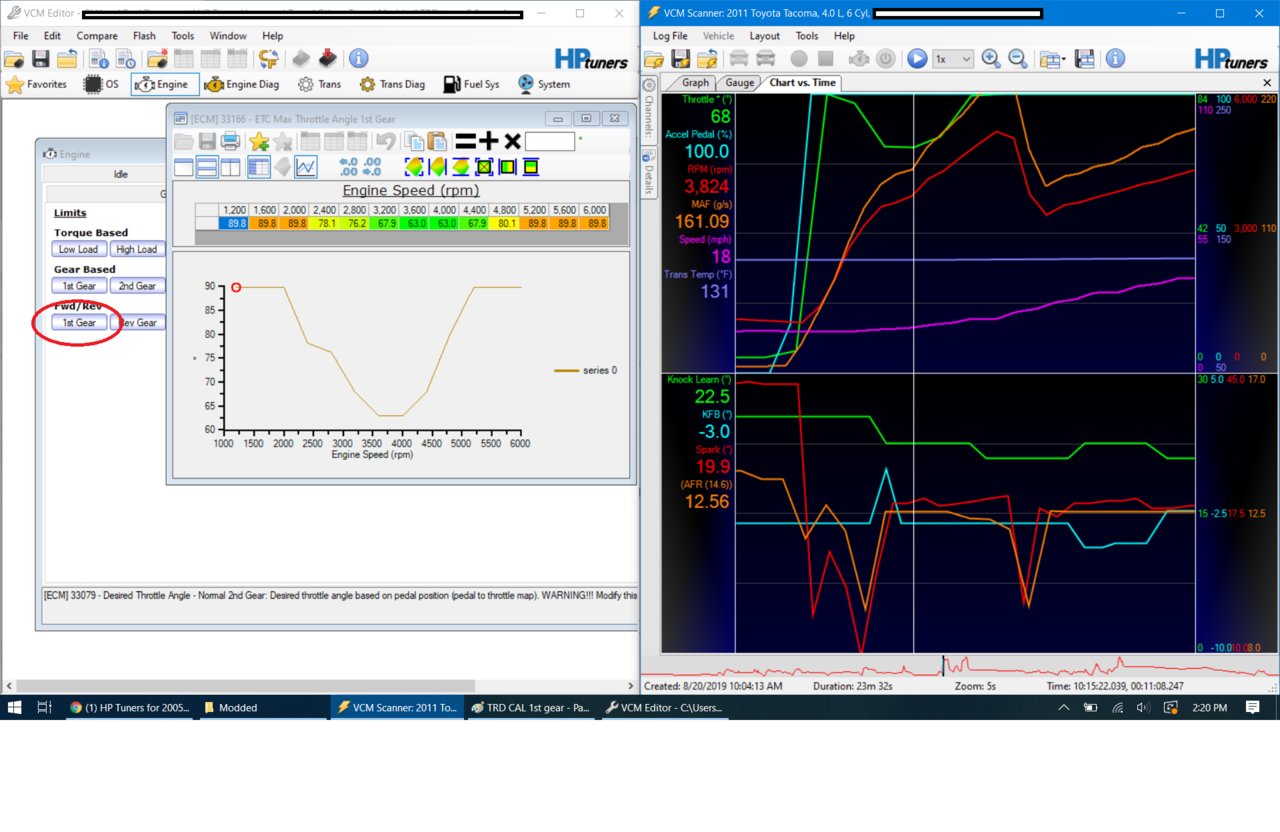The image size is (1280, 832).
Task: Open the Compare menu in VCM Editor
Action: pyautogui.click(x=97, y=36)
